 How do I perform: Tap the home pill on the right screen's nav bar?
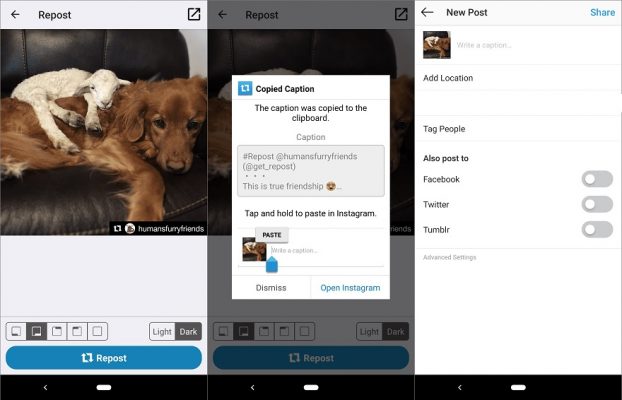pyautogui.click(x=518, y=387)
